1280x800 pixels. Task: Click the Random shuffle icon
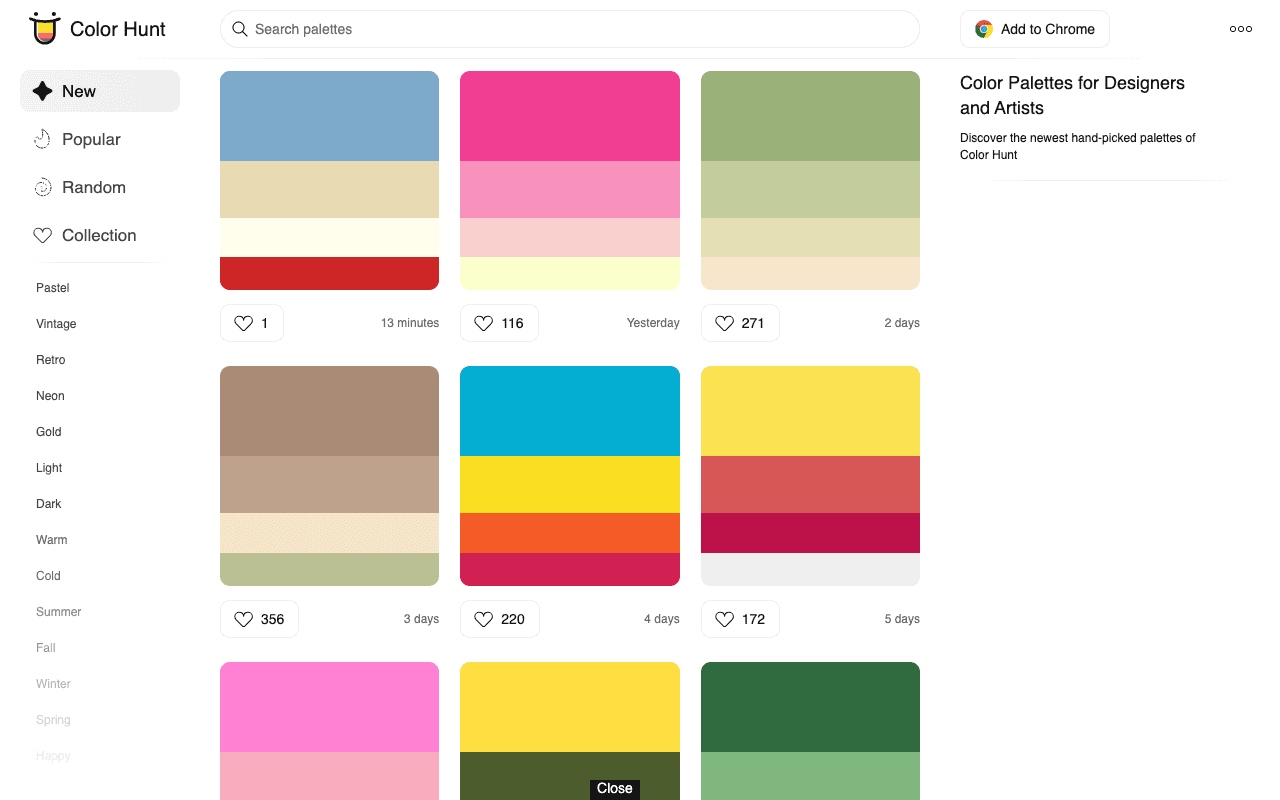pos(42,187)
